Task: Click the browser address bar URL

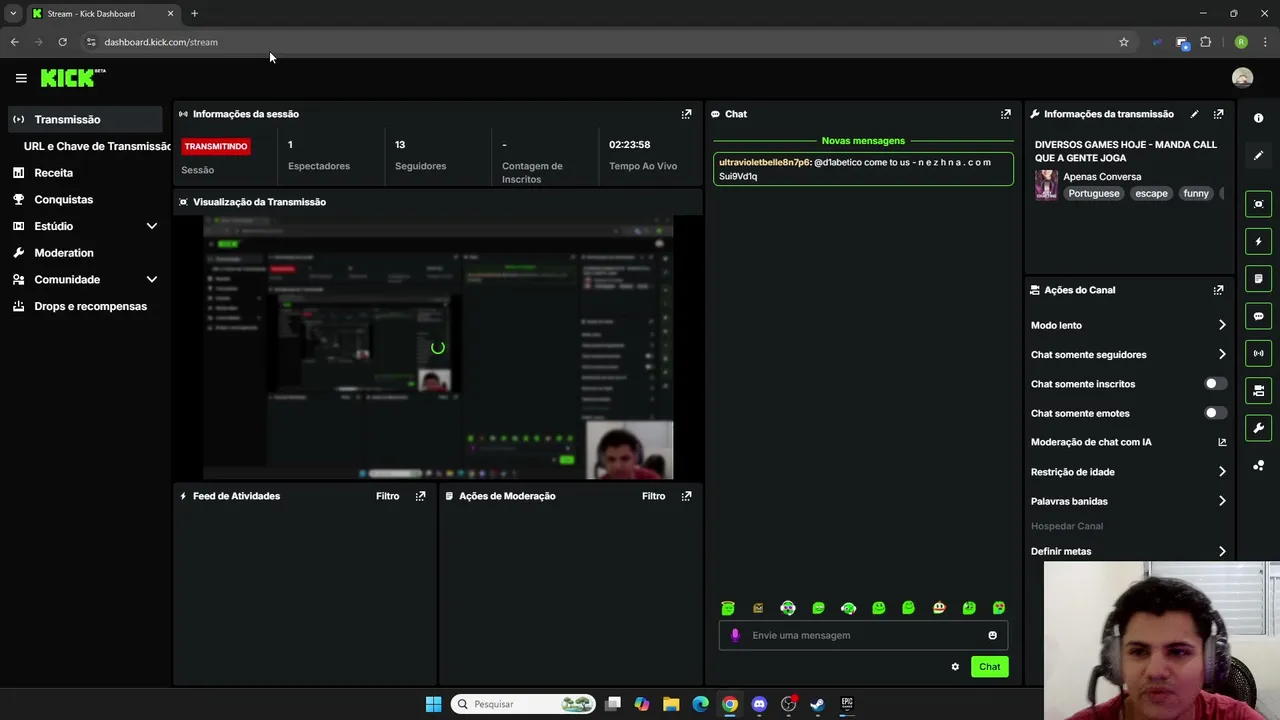Action: (161, 42)
